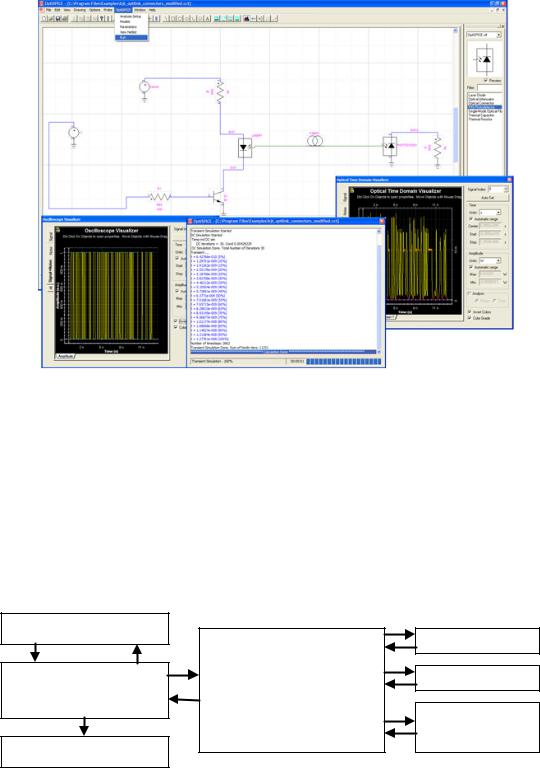This screenshot has width=540, height=768.
Task: Click the component preview thumbnail in library panel
Action: pos(484,59)
